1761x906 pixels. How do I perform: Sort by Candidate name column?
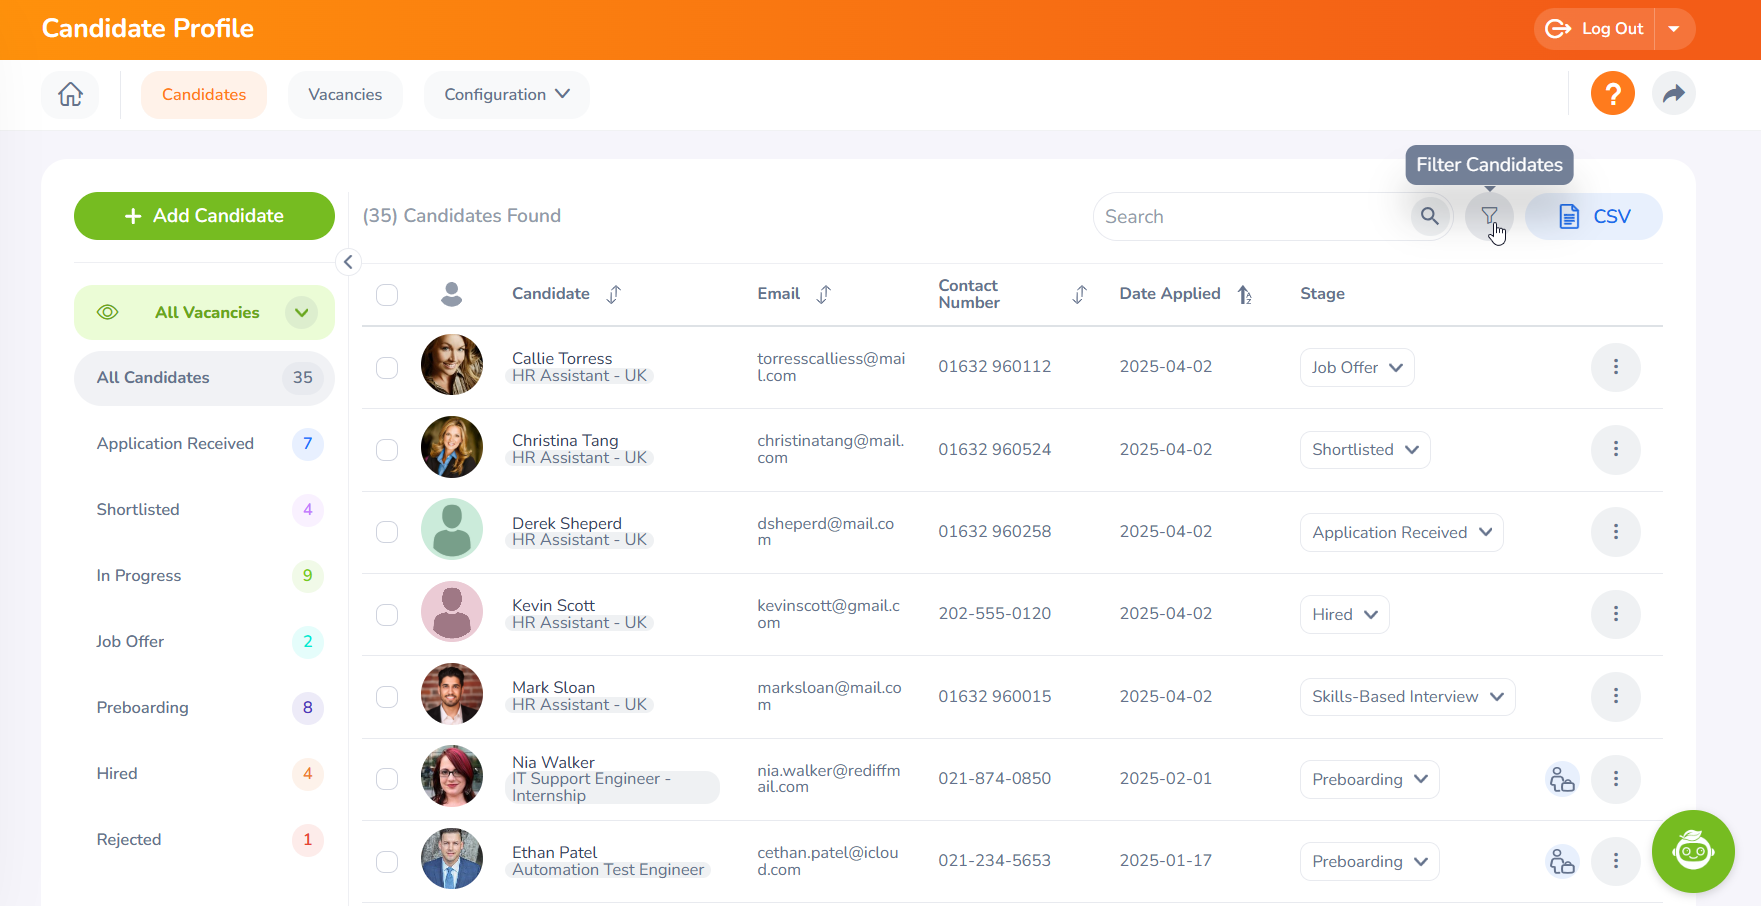click(614, 294)
